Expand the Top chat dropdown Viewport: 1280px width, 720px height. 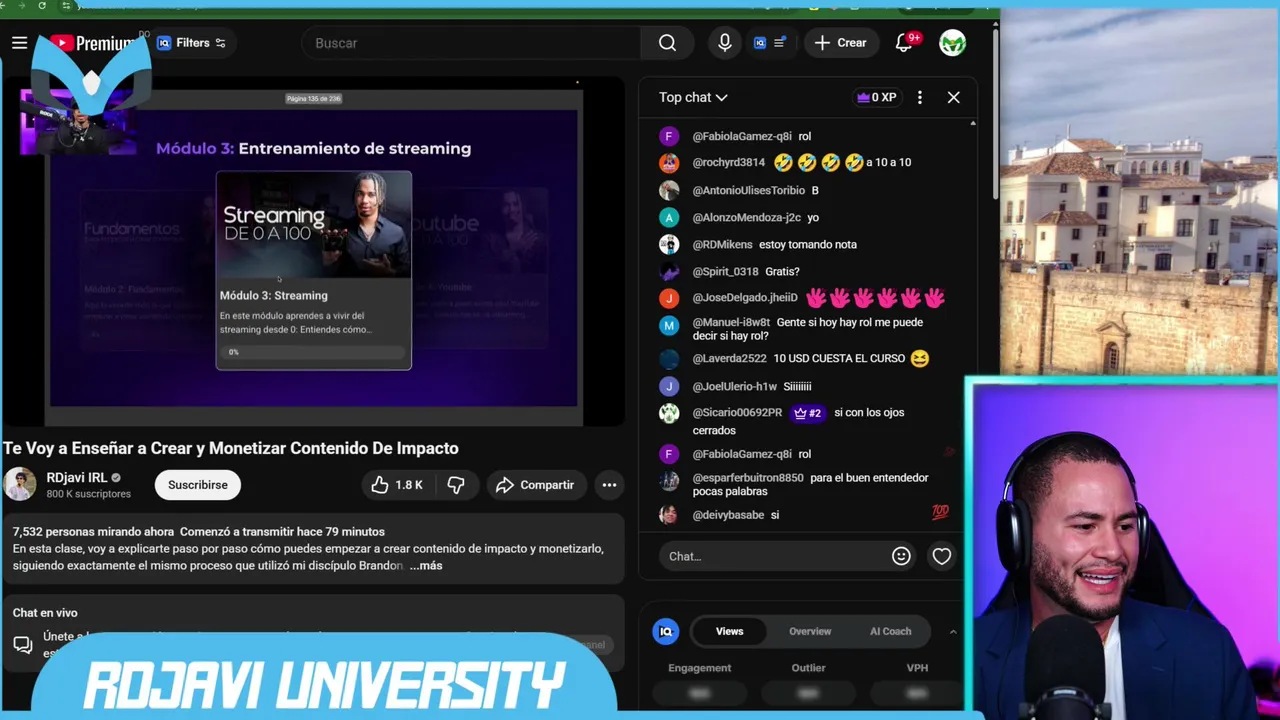click(x=693, y=97)
